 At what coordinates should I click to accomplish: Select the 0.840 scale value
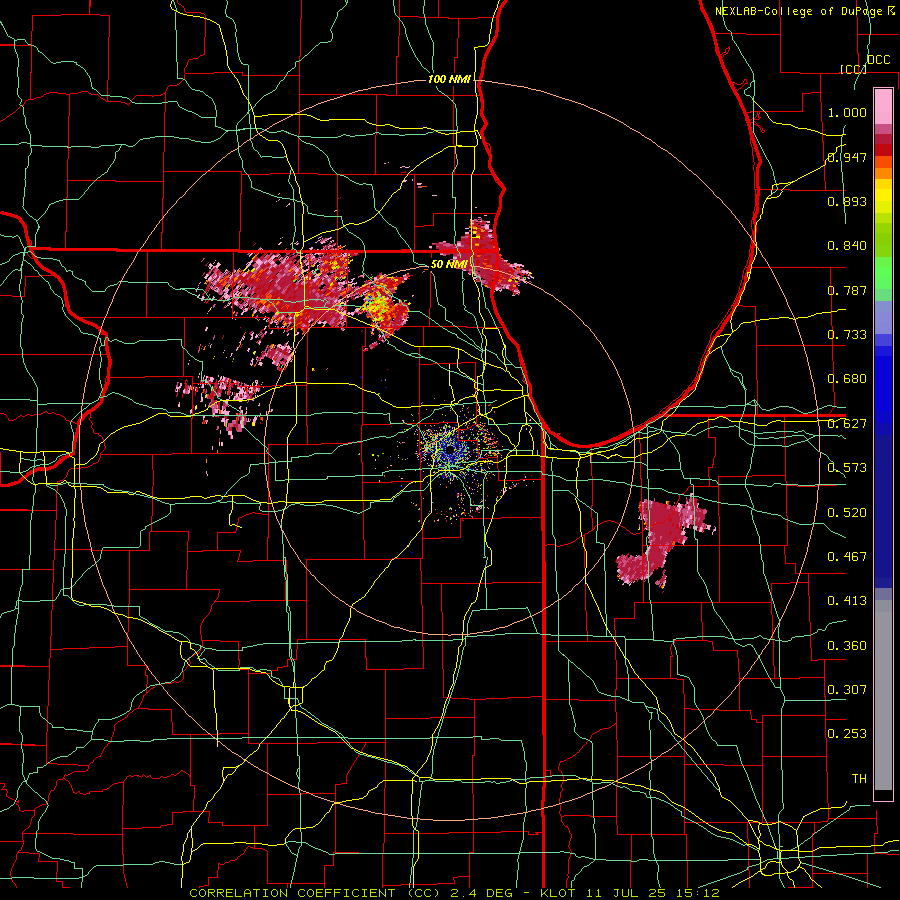point(847,246)
